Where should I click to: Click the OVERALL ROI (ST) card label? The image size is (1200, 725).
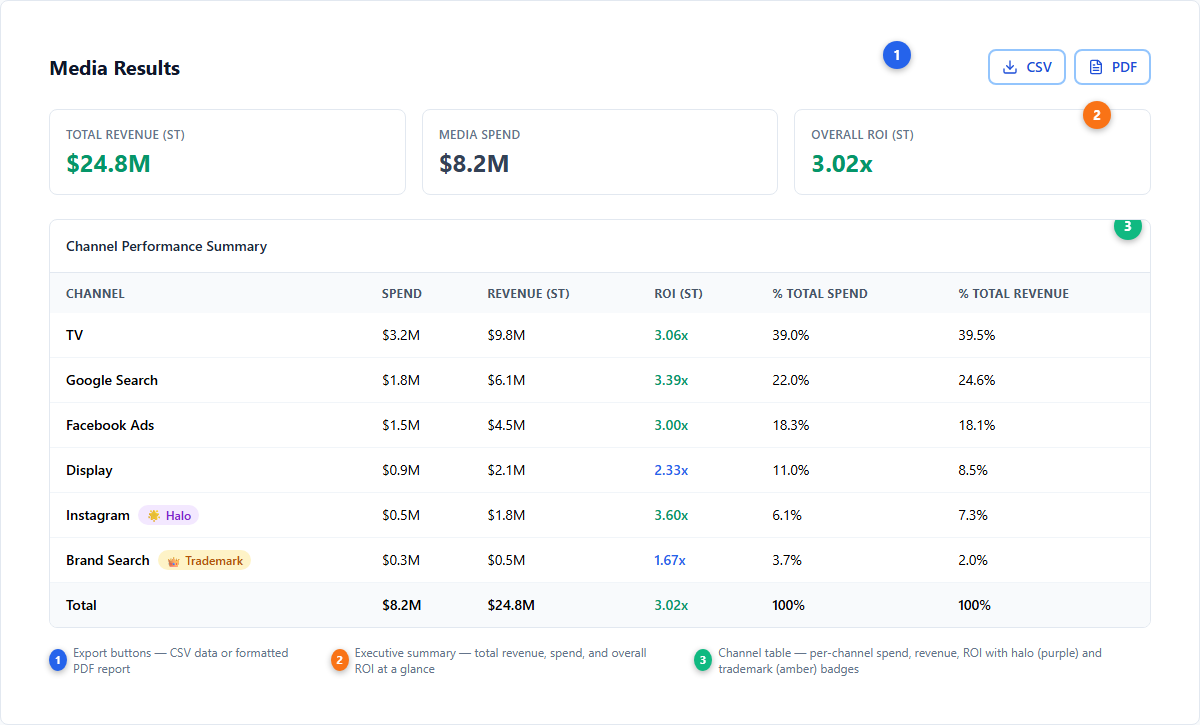click(862, 135)
